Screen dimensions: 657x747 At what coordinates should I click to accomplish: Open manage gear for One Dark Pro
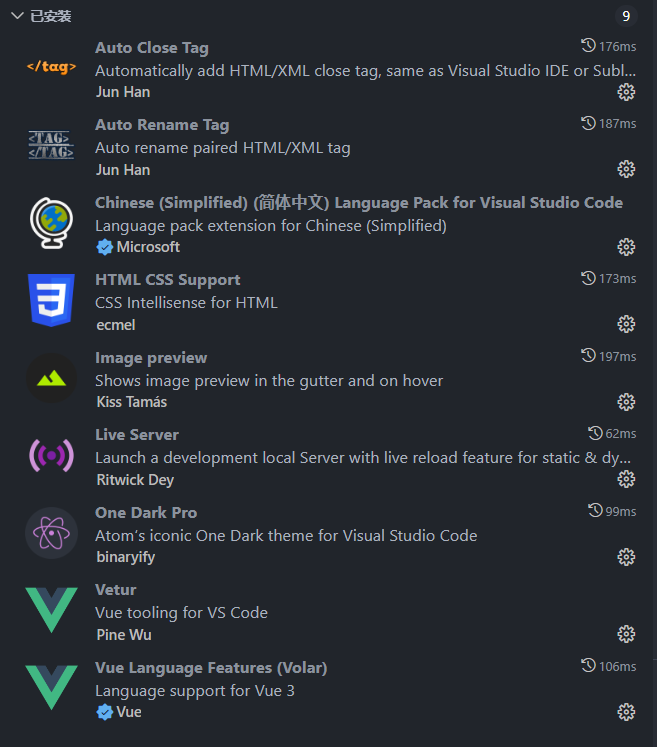click(626, 557)
